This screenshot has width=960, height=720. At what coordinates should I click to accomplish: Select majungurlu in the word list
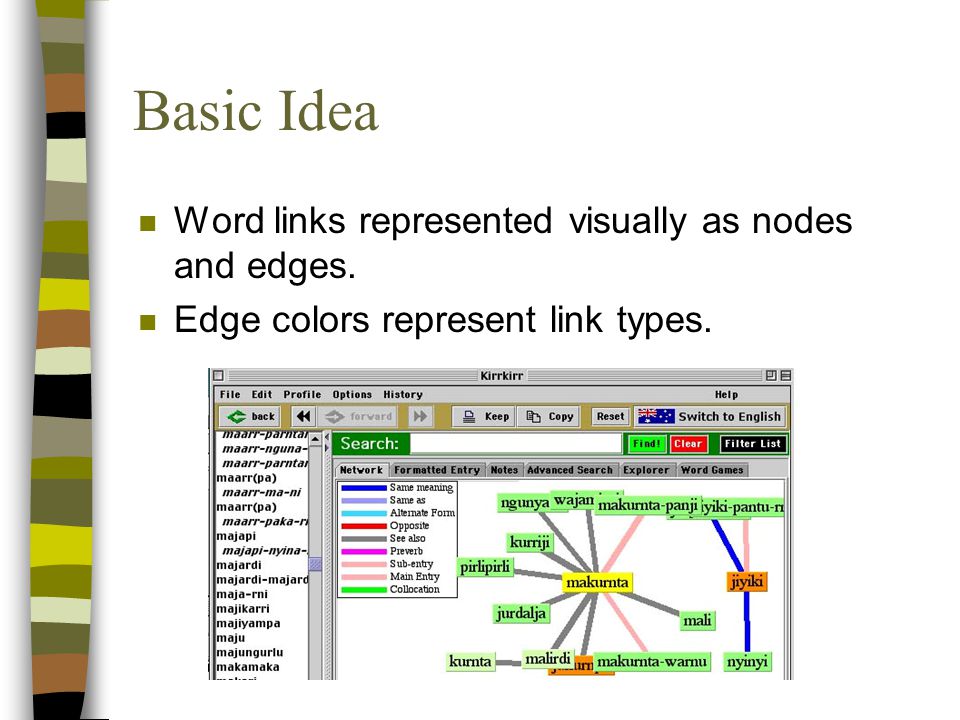pyautogui.click(x=250, y=653)
